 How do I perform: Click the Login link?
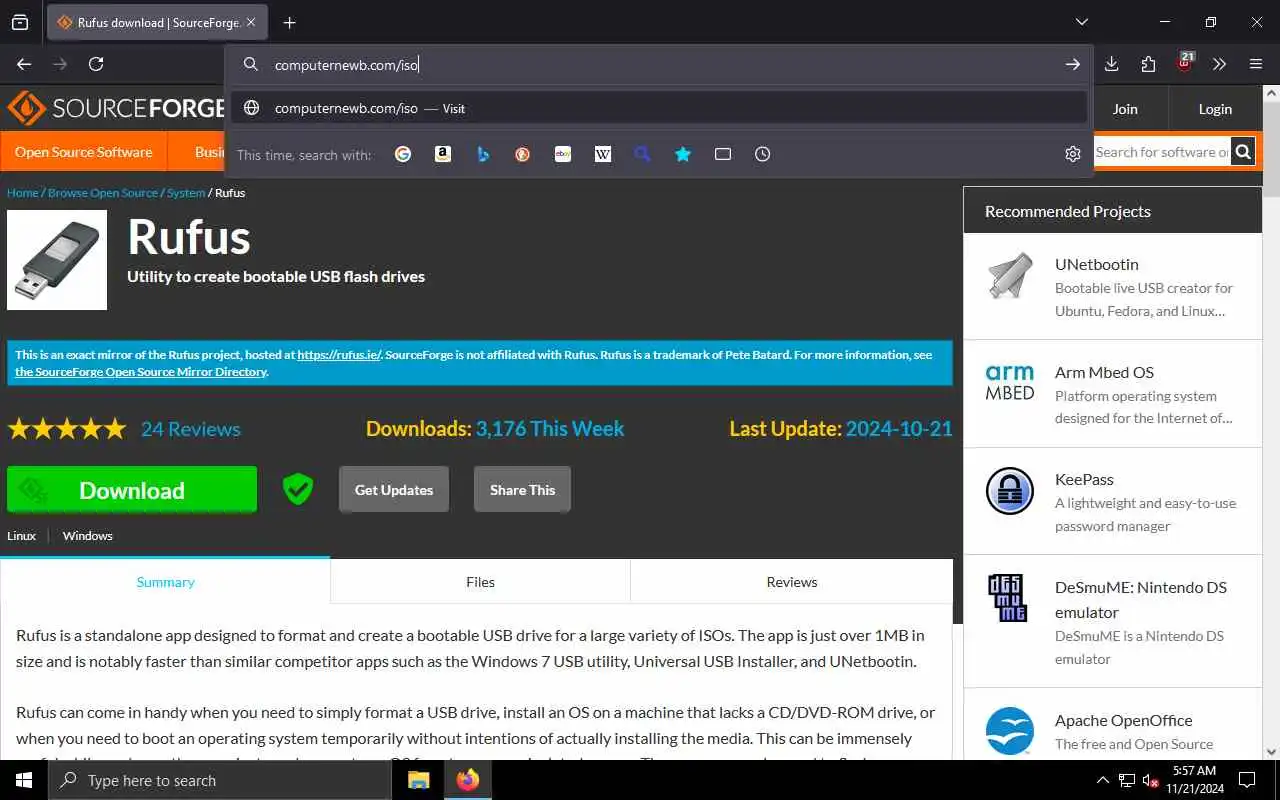click(1215, 109)
